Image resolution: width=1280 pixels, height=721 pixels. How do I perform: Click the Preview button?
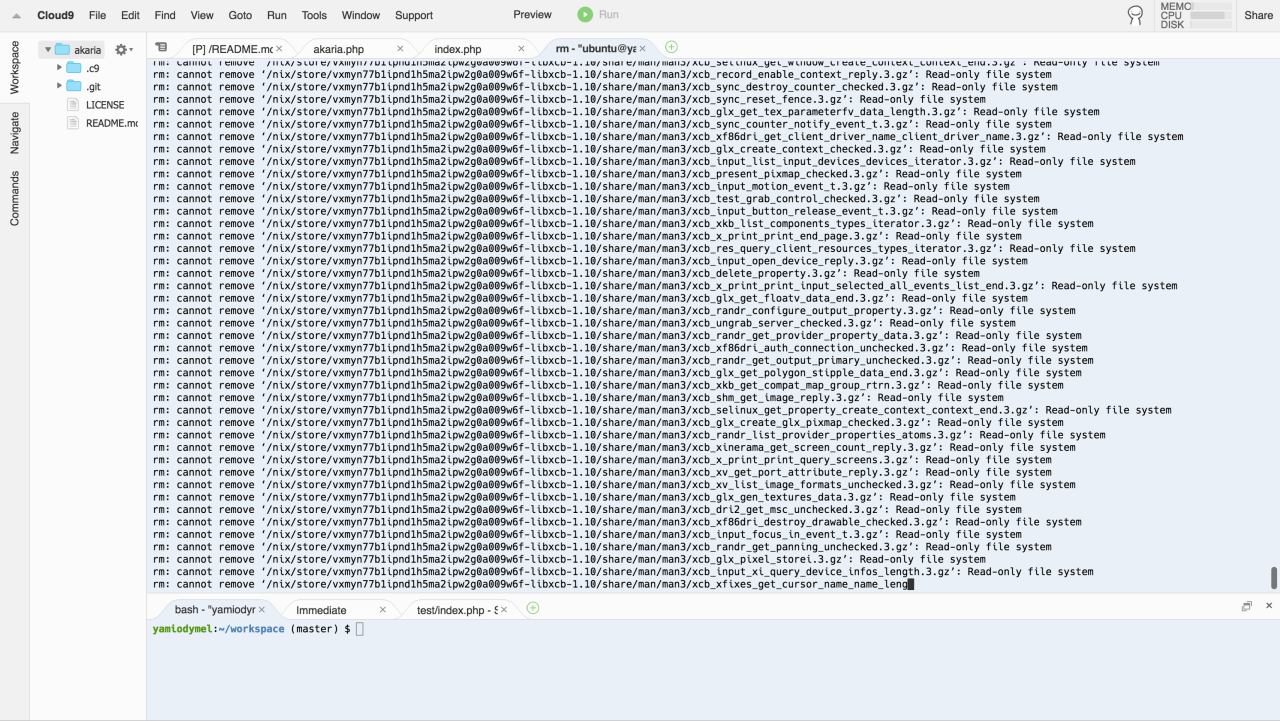532,14
